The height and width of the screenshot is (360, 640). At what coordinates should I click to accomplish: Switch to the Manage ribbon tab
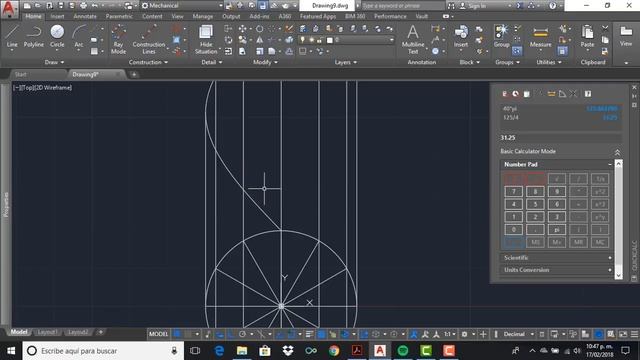pyautogui.click(x=203, y=16)
